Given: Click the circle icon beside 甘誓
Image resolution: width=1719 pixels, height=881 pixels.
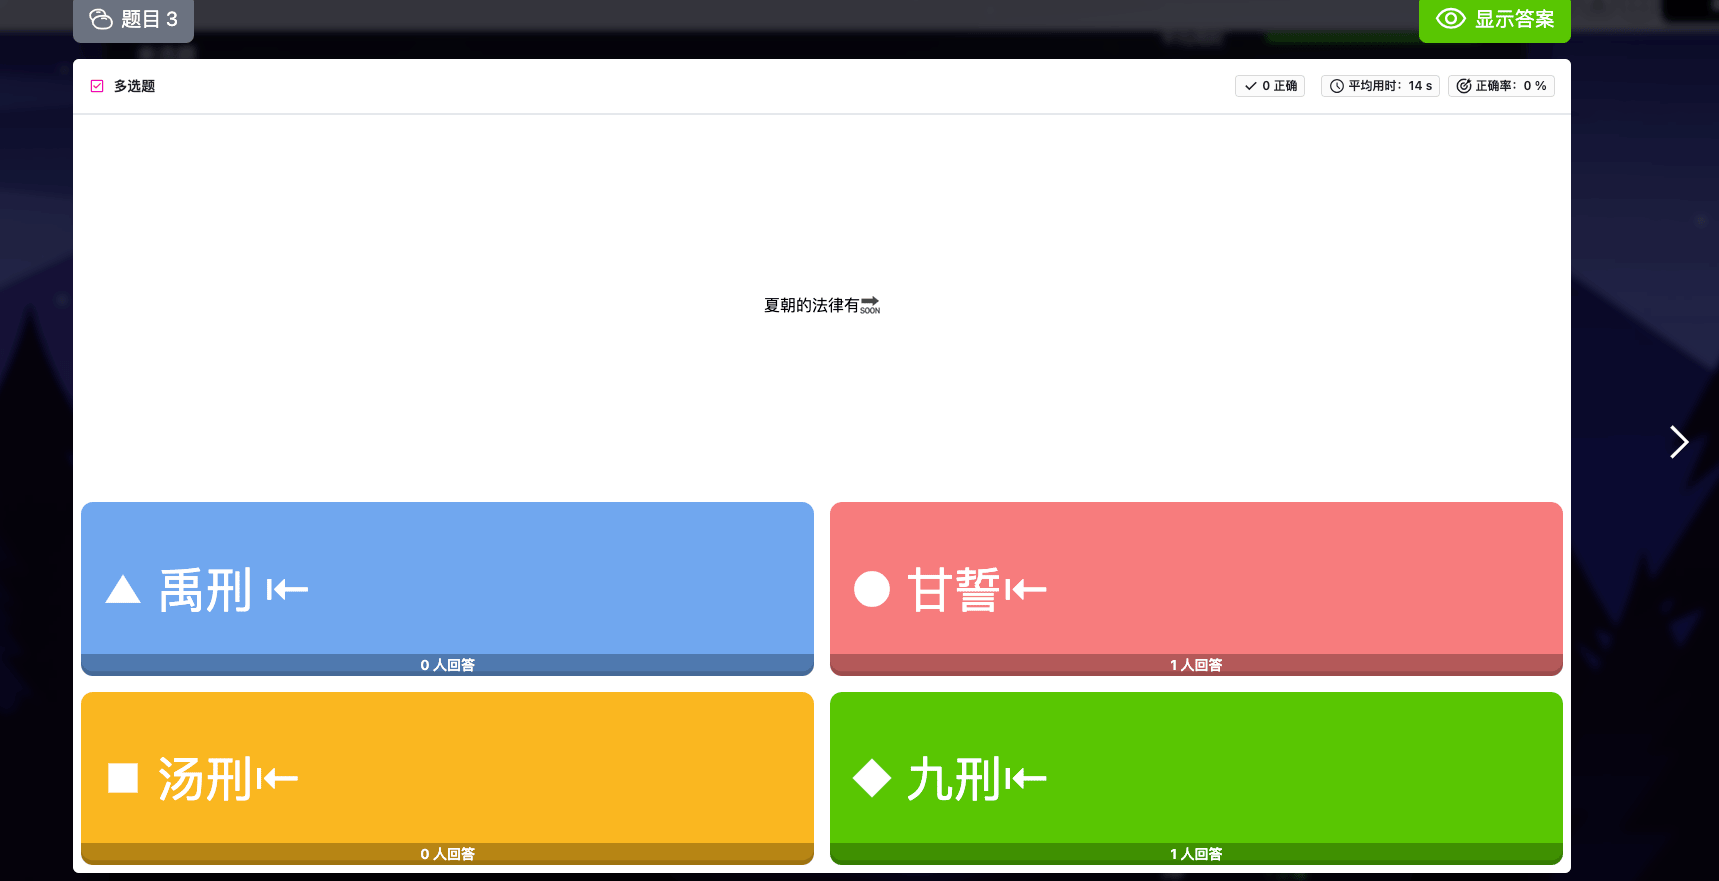Looking at the screenshot, I should pos(872,589).
